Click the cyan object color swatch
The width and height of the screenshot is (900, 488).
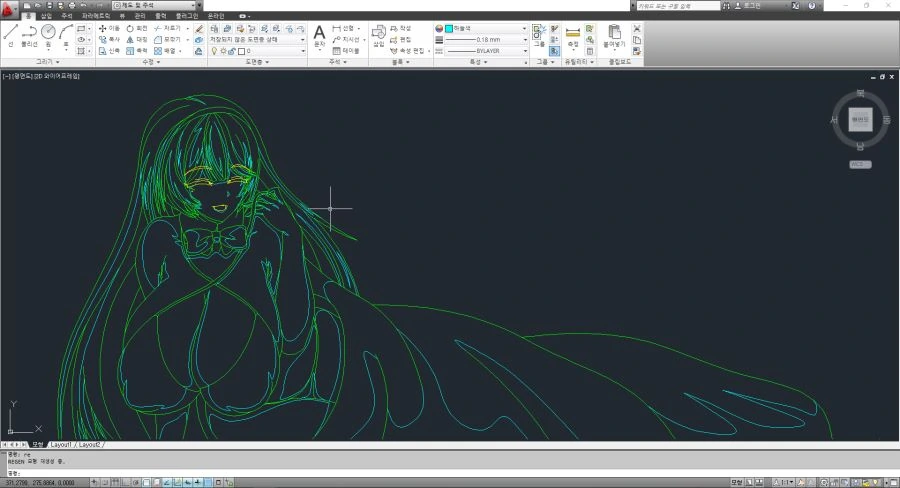tap(449, 28)
